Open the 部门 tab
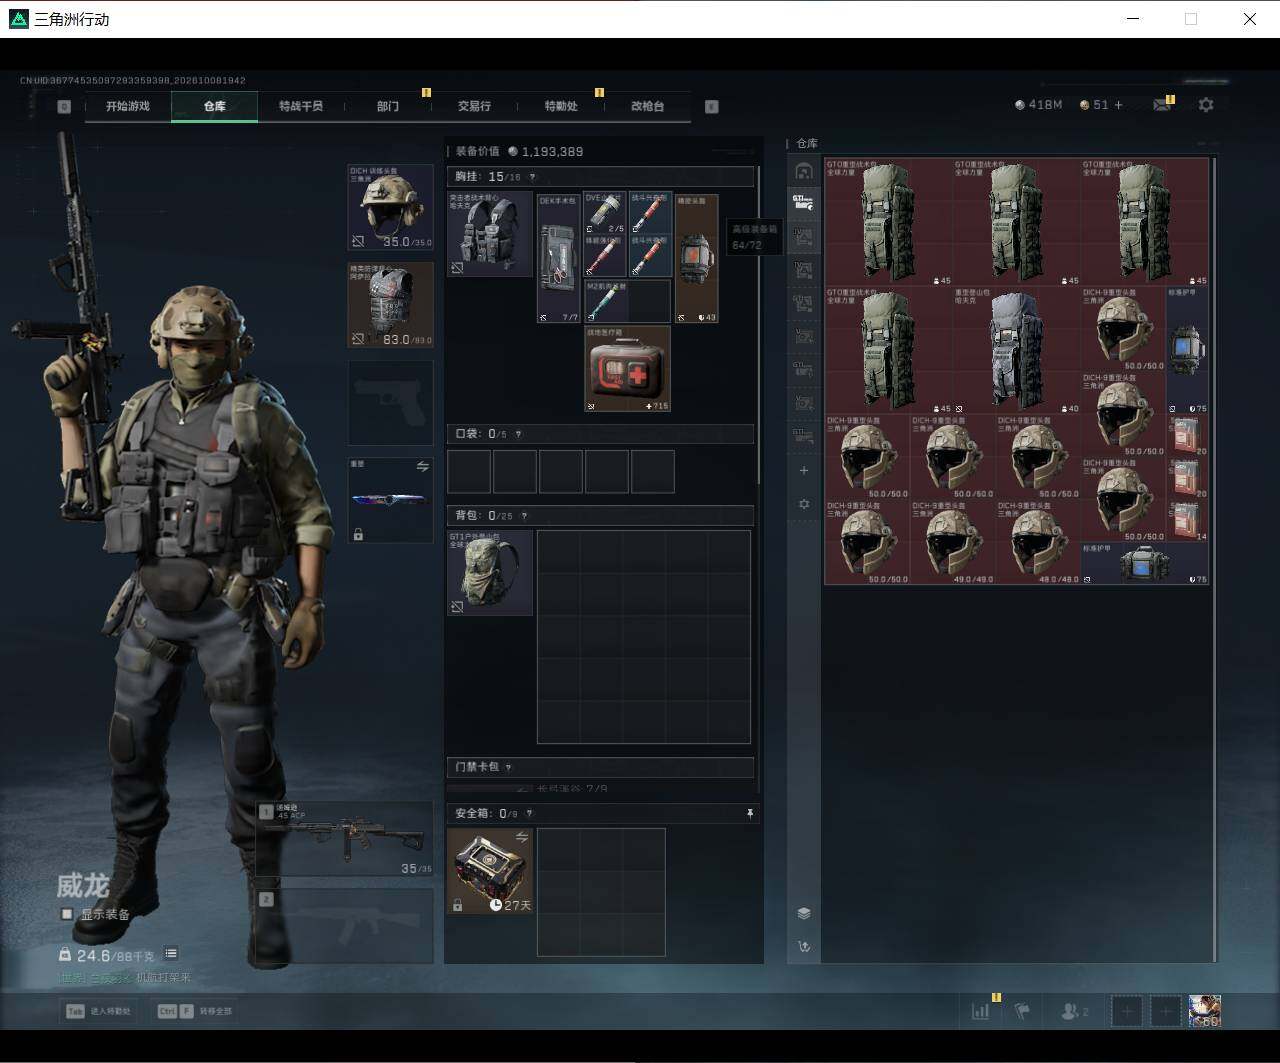This screenshot has width=1280, height=1063. (388, 106)
